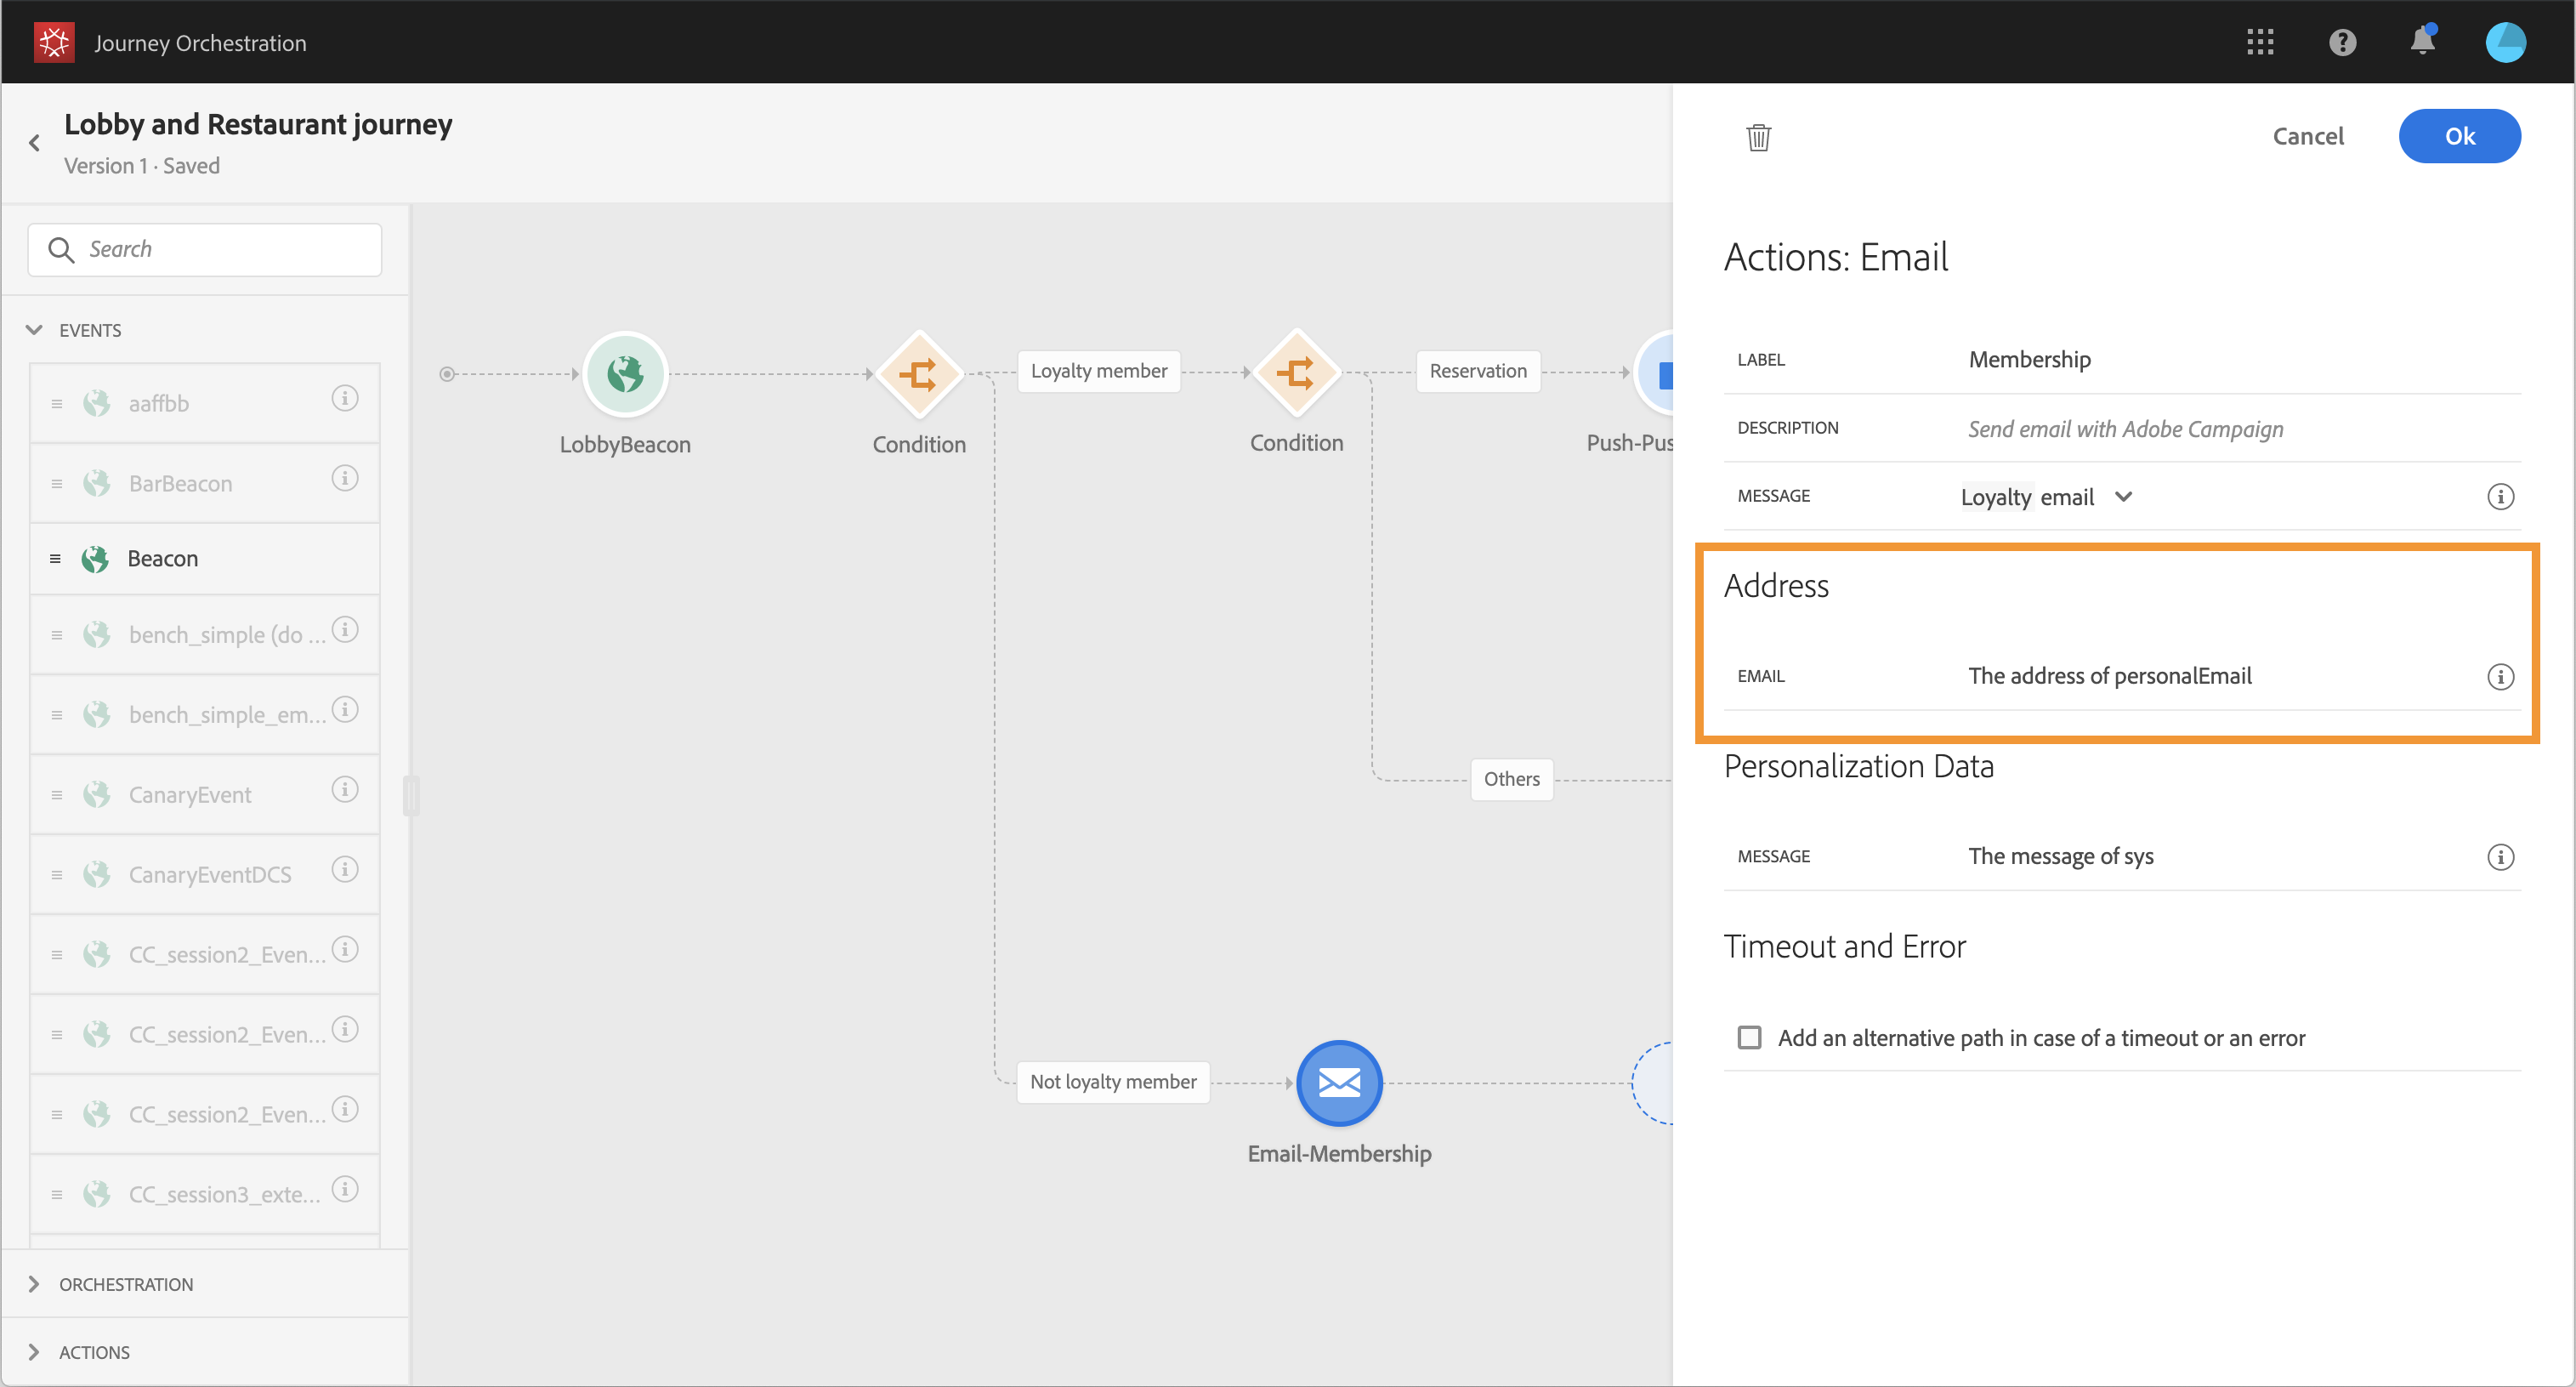This screenshot has width=2576, height=1387.
Task: Click the trash delete icon
Action: coord(1758,137)
